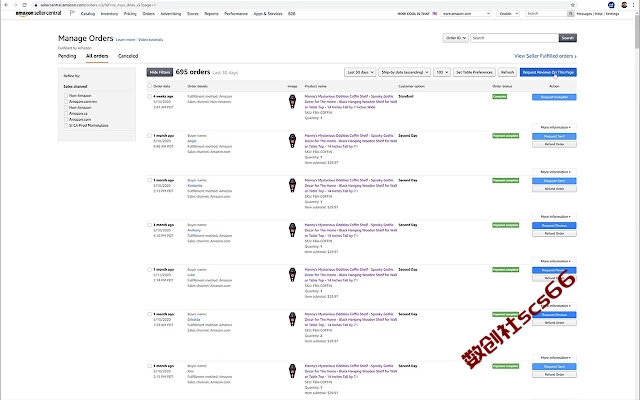640x400 pixels.
Task: Click the top navigation search magnifier icon
Action: coord(571,13)
